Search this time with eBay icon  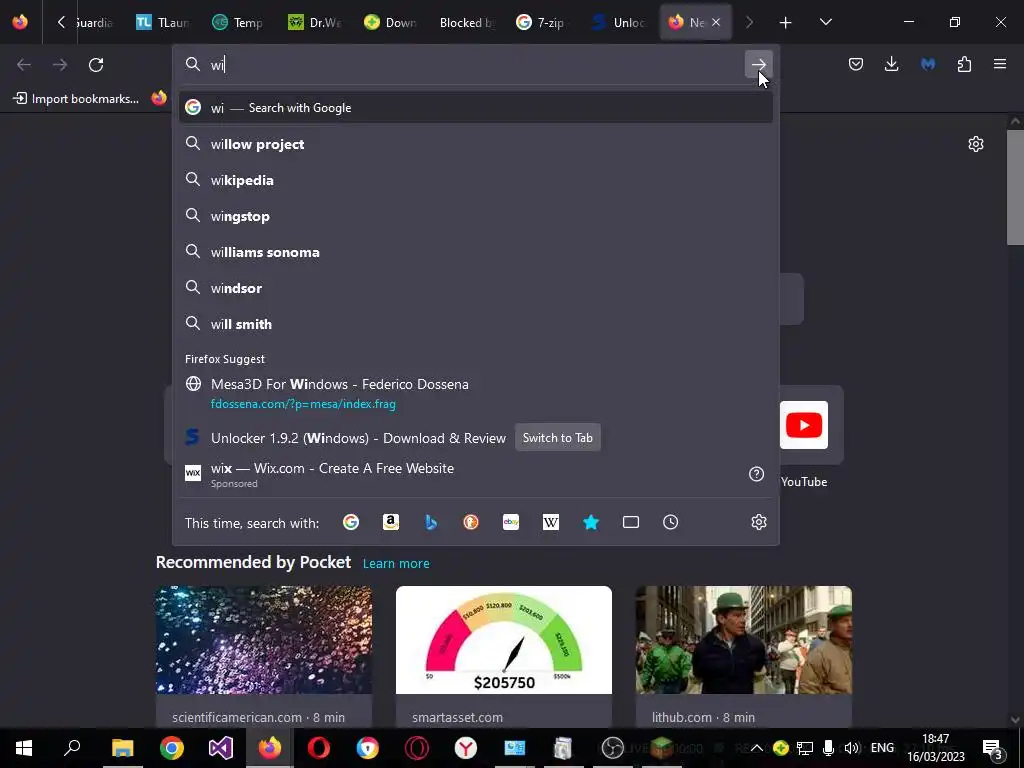point(511,522)
